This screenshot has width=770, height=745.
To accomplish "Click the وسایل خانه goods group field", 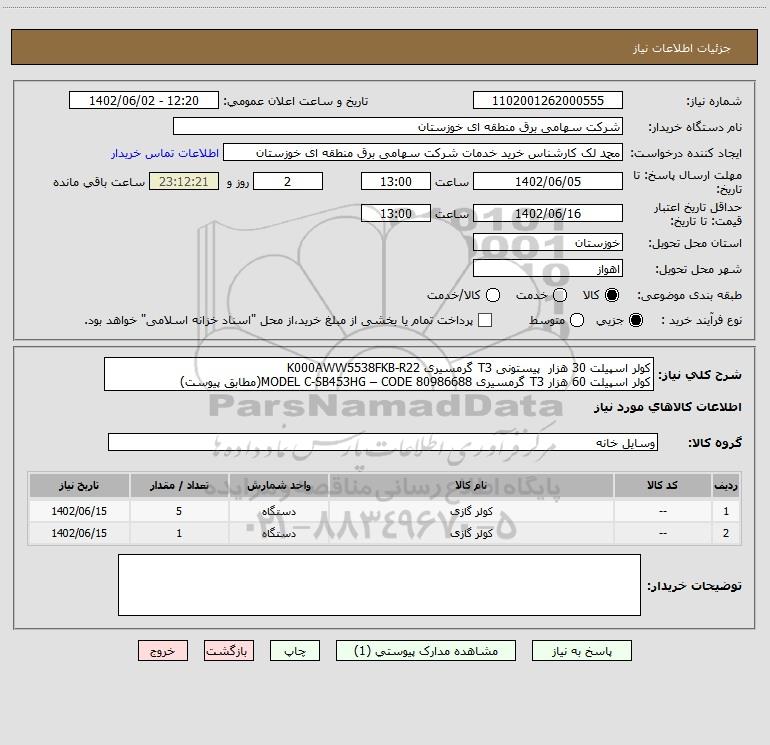I will coord(383,442).
